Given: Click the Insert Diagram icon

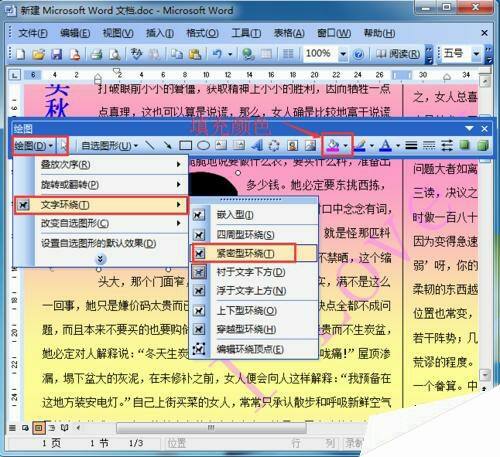Looking at the screenshot, I should 274,145.
